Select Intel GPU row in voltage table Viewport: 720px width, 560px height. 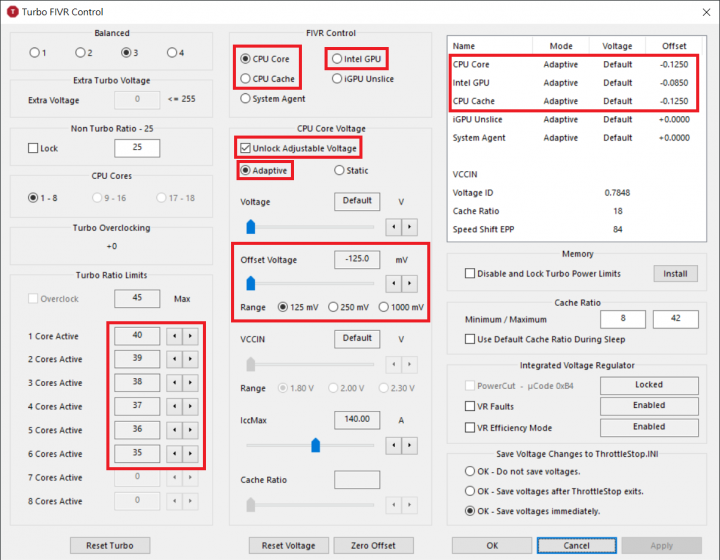[x=574, y=83]
